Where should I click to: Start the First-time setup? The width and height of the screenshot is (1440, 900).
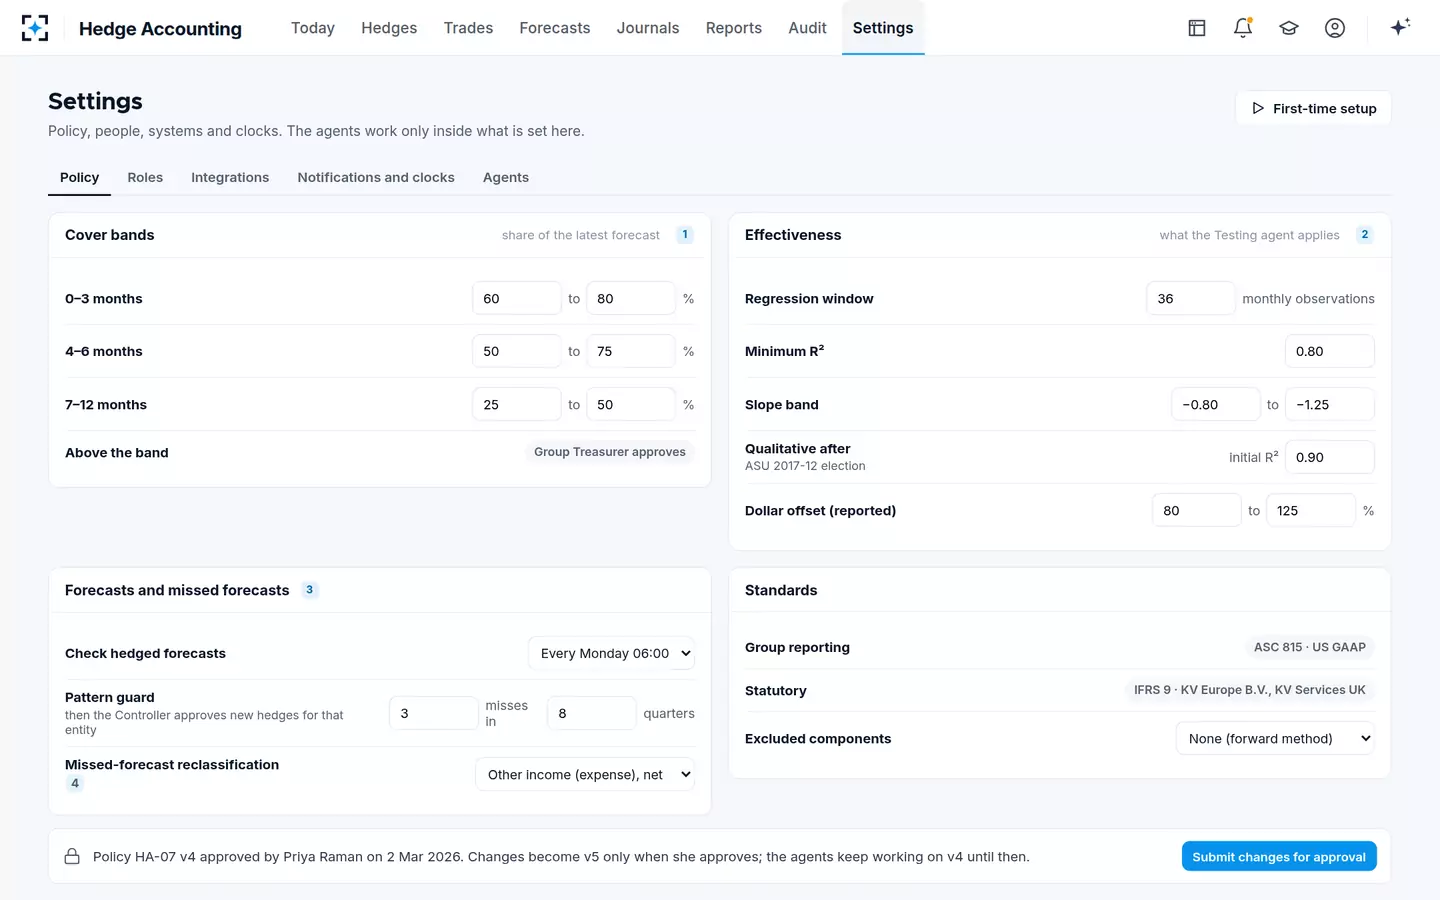point(1314,108)
